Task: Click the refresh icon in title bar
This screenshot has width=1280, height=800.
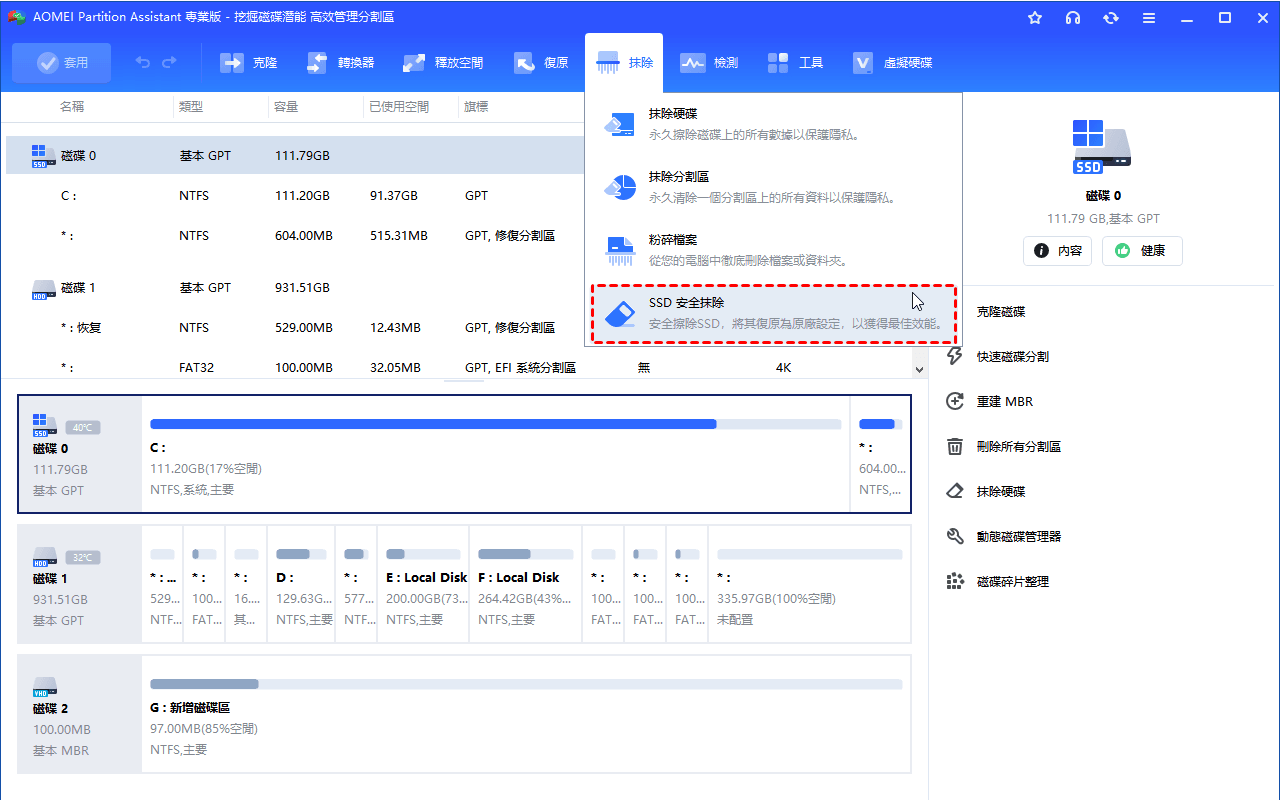Action: [1110, 18]
